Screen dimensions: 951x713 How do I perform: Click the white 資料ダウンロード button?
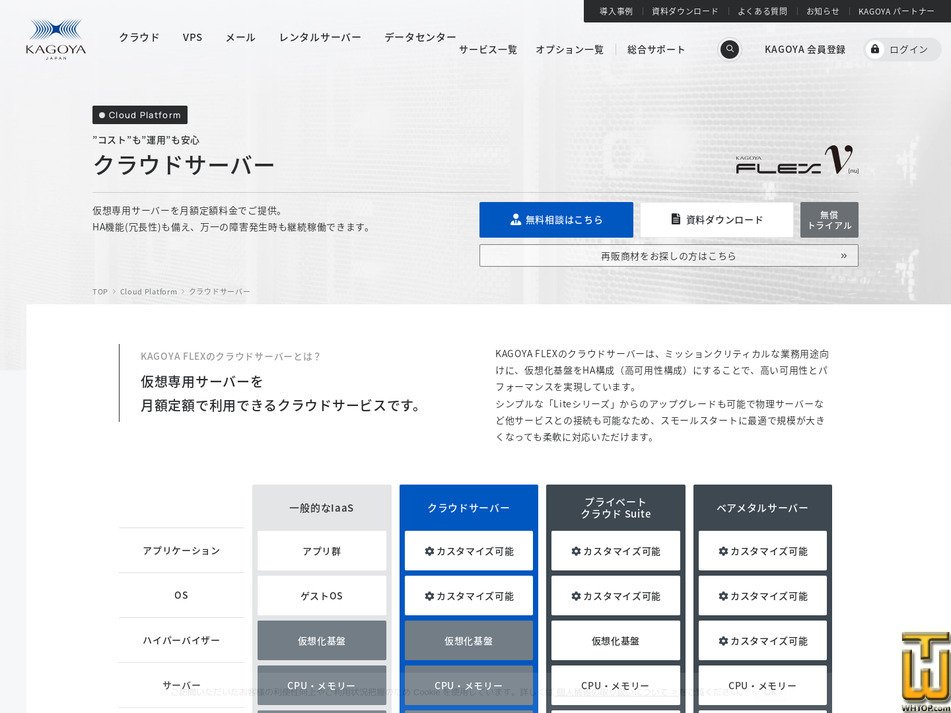click(x=716, y=219)
